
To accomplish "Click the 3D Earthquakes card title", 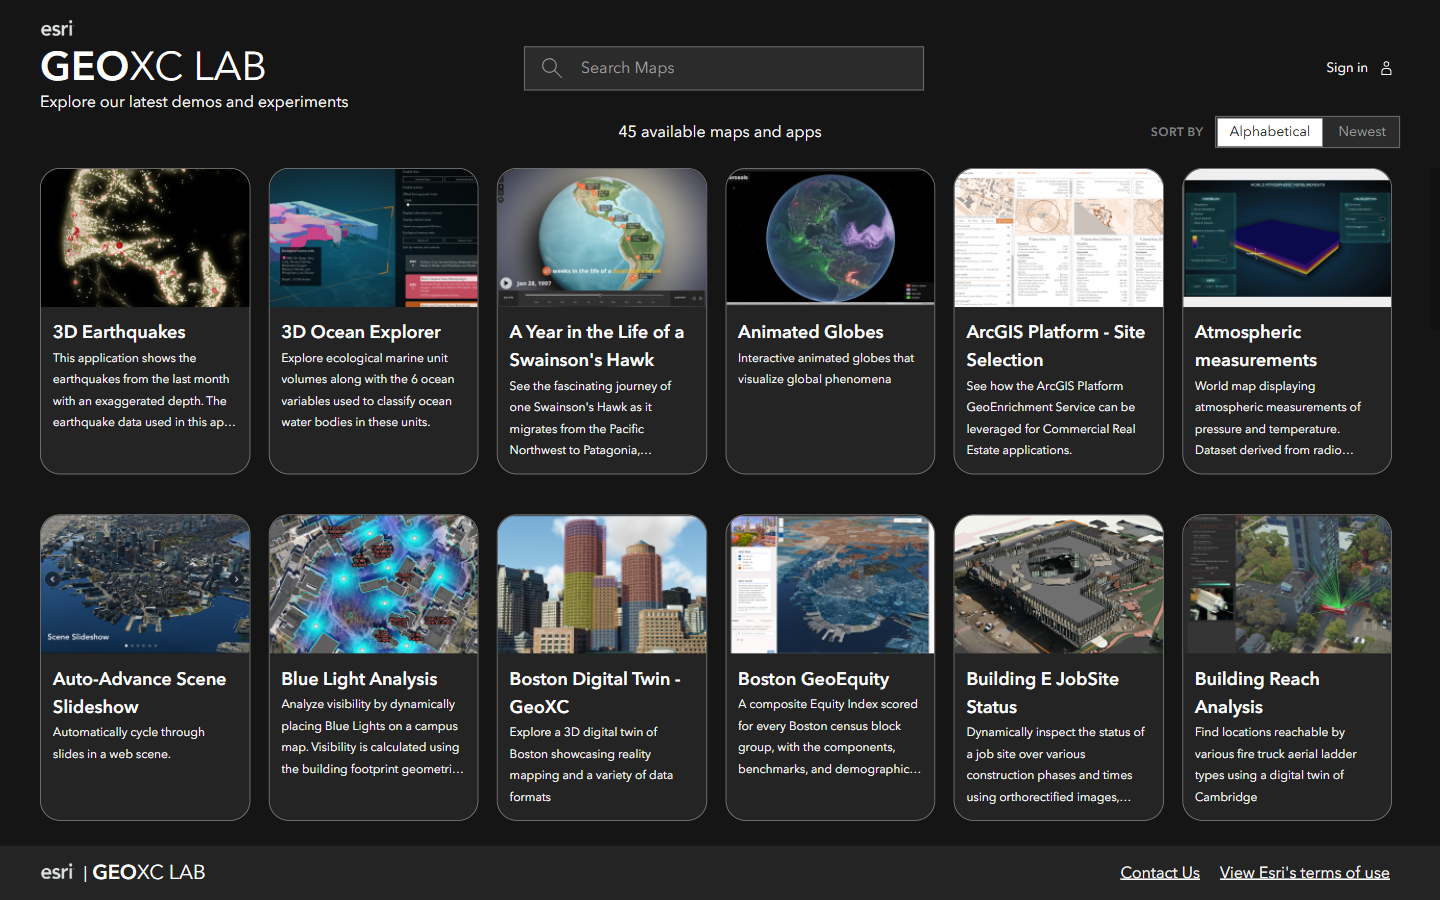I will pos(119,332).
